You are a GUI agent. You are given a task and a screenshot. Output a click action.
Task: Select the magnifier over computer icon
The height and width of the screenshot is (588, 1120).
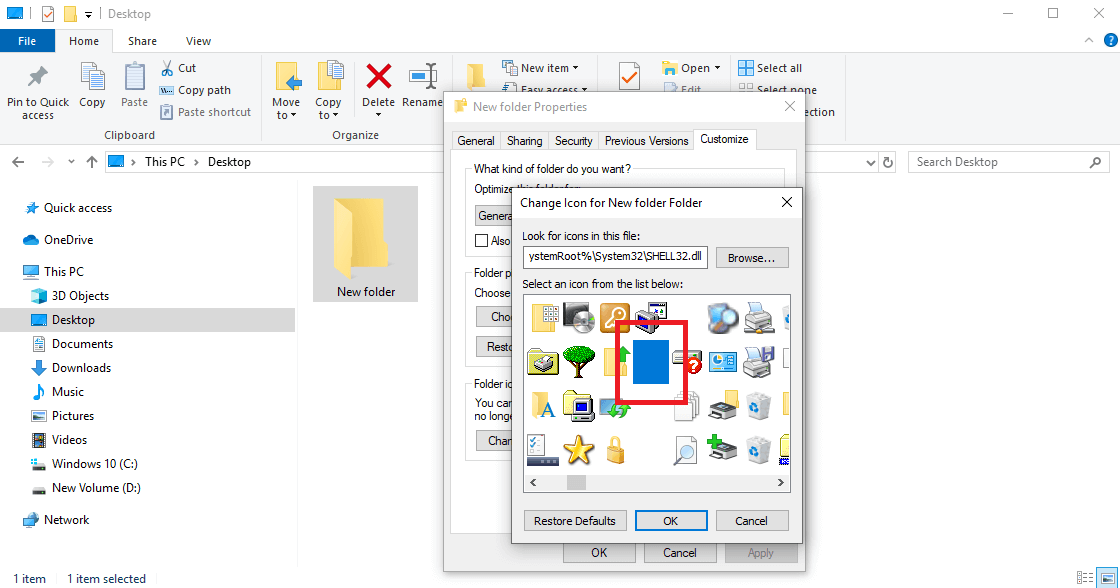[x=722, y=317]
